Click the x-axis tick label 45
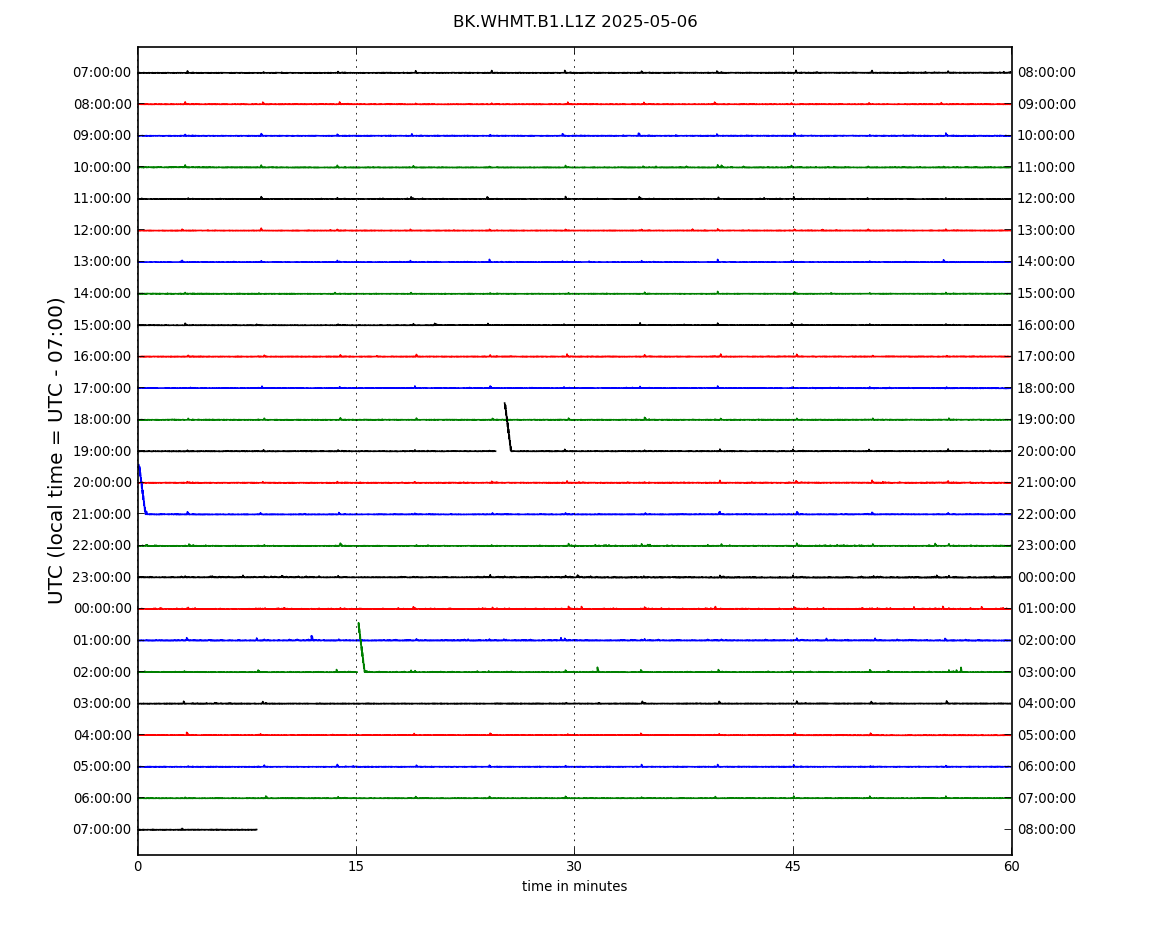Viewport: 1150px width, 950px height. coord(793,866)
